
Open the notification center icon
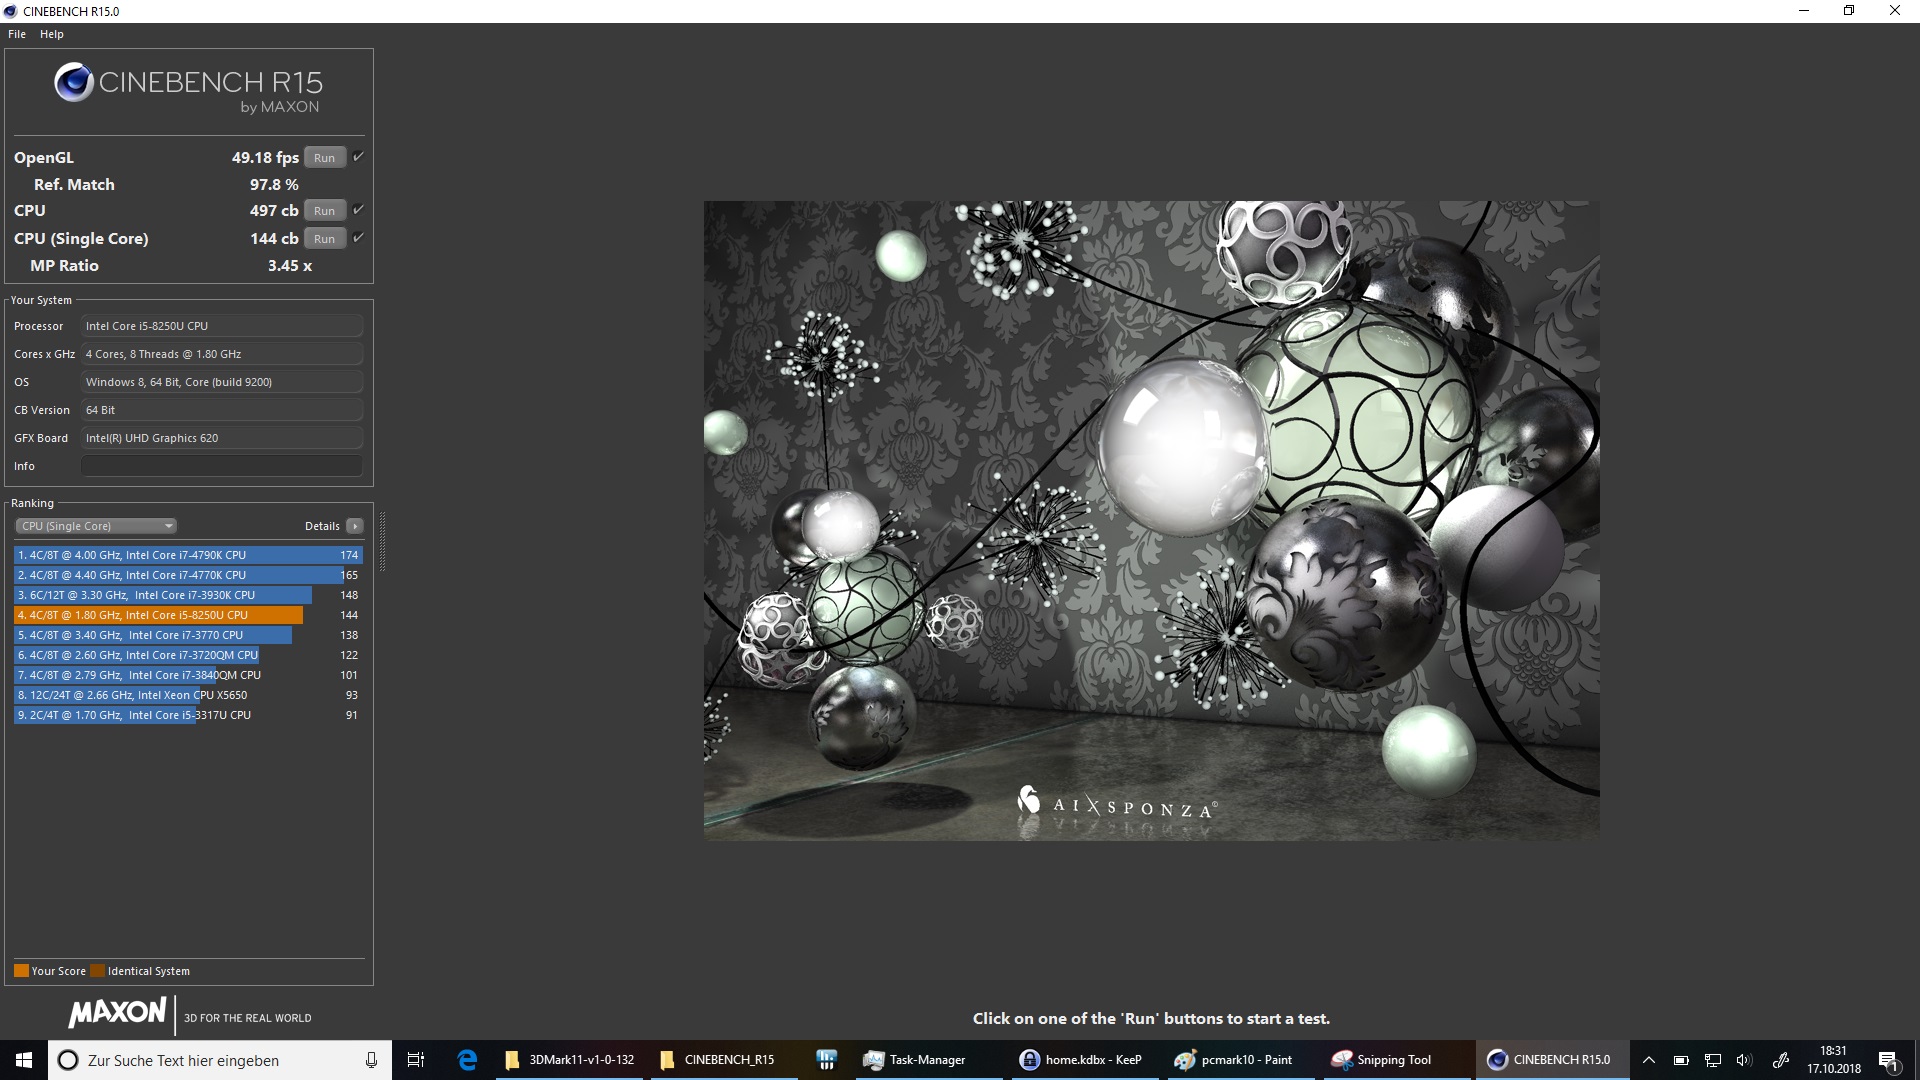click(x=1888, y=1060)
